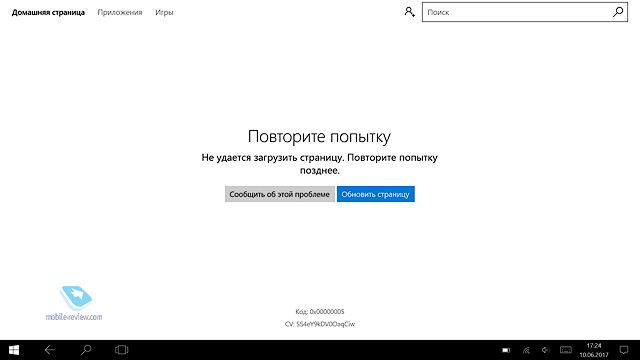Open the Windows Start menu
The height and width of the screenshot is (360, 640).
(14, 350)
